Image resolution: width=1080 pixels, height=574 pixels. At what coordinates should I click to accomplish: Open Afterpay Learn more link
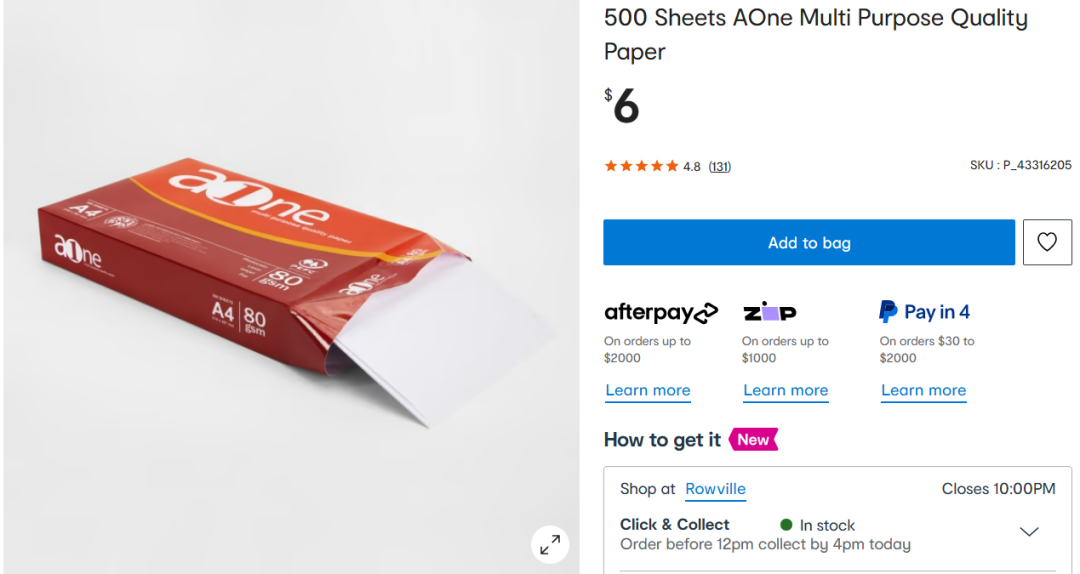648,390
